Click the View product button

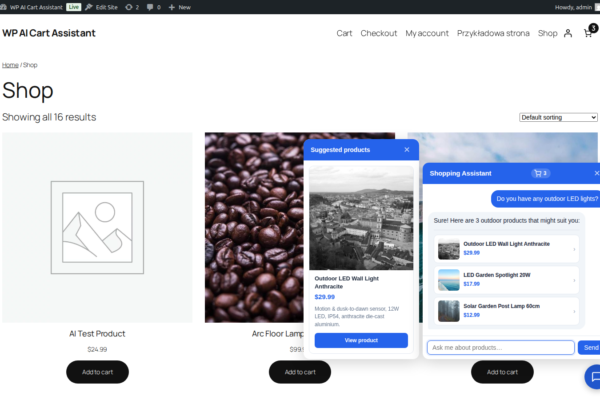coord(361,340)
